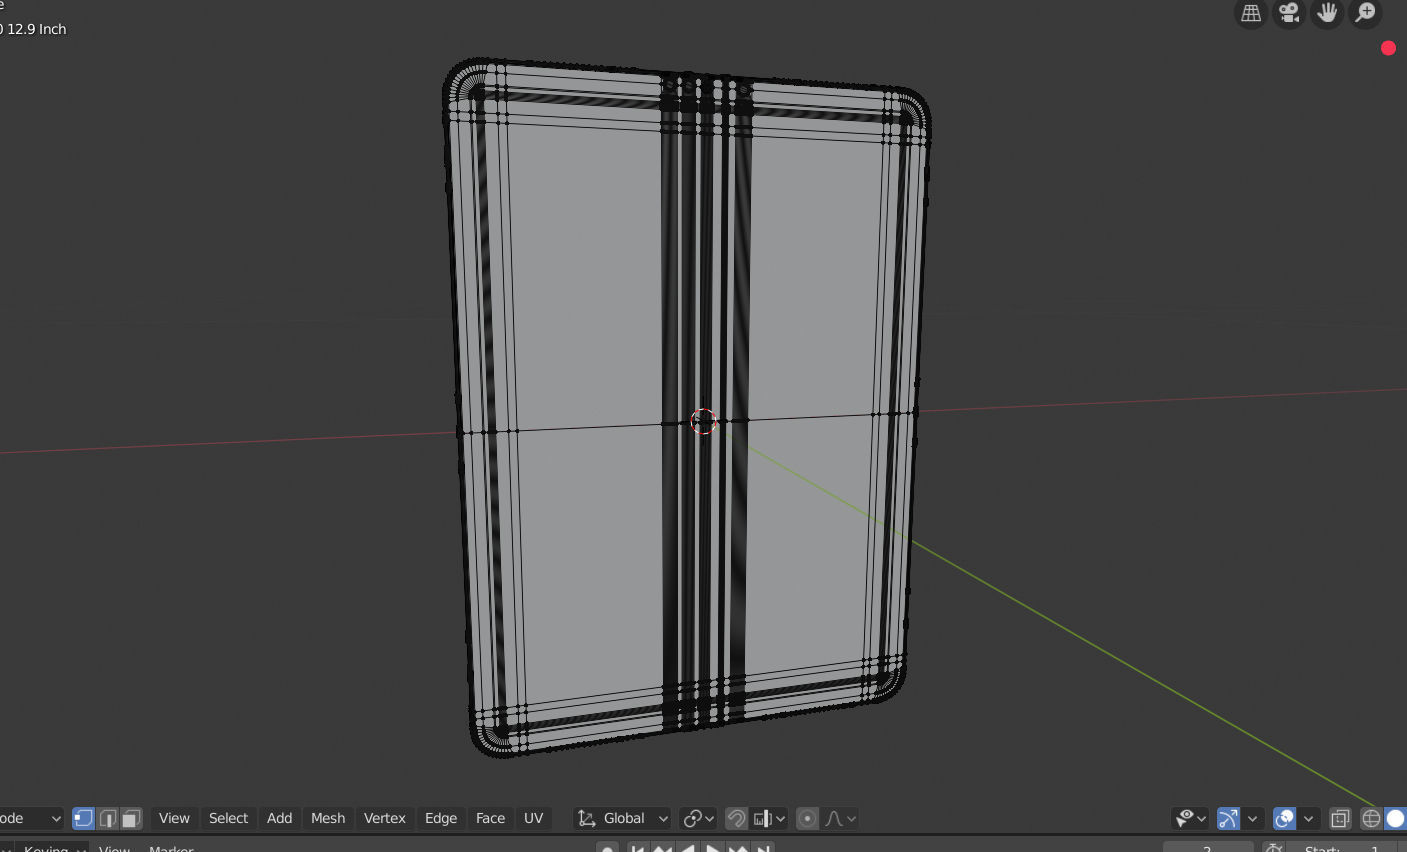Open the object interaction mode dropdown
This screenshot has width=1407, height=852.
(x=30, y=818)
